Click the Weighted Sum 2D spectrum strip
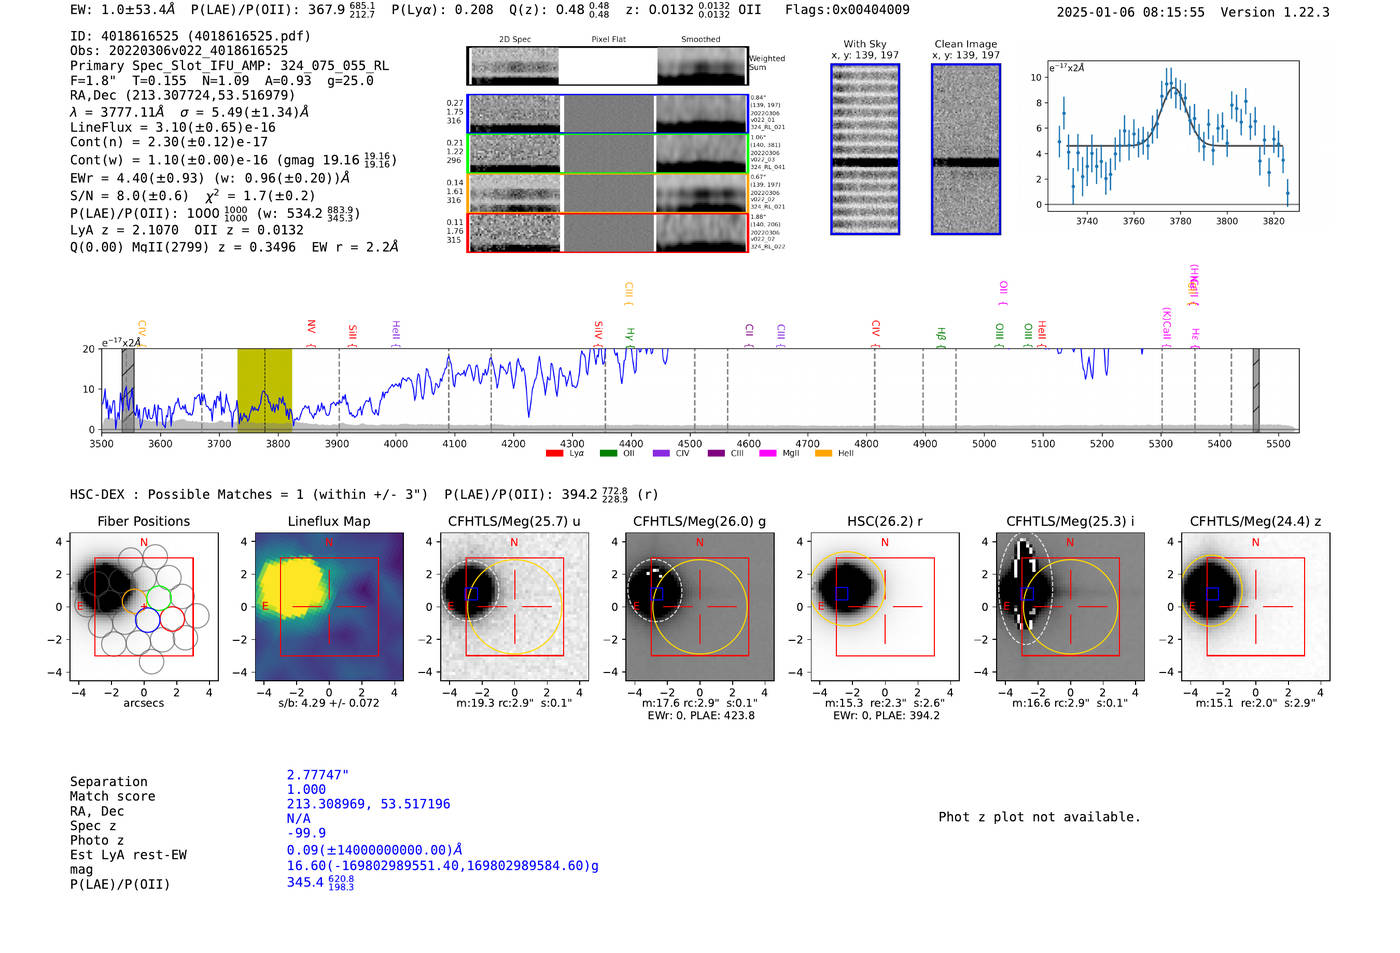The image size is (1400, 953). tap(607, 66)
